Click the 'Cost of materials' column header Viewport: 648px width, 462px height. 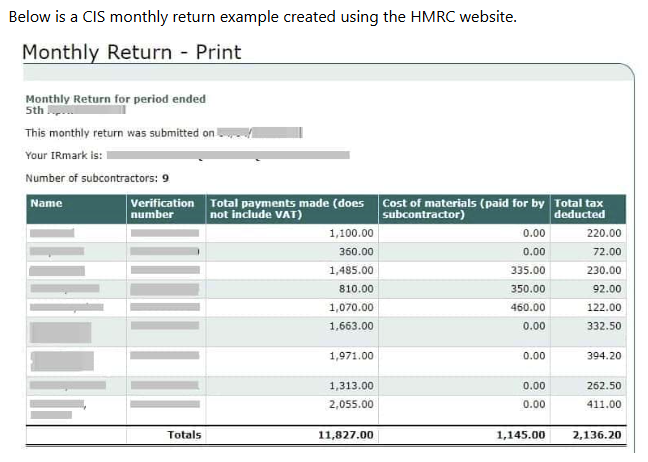point(463,208)
